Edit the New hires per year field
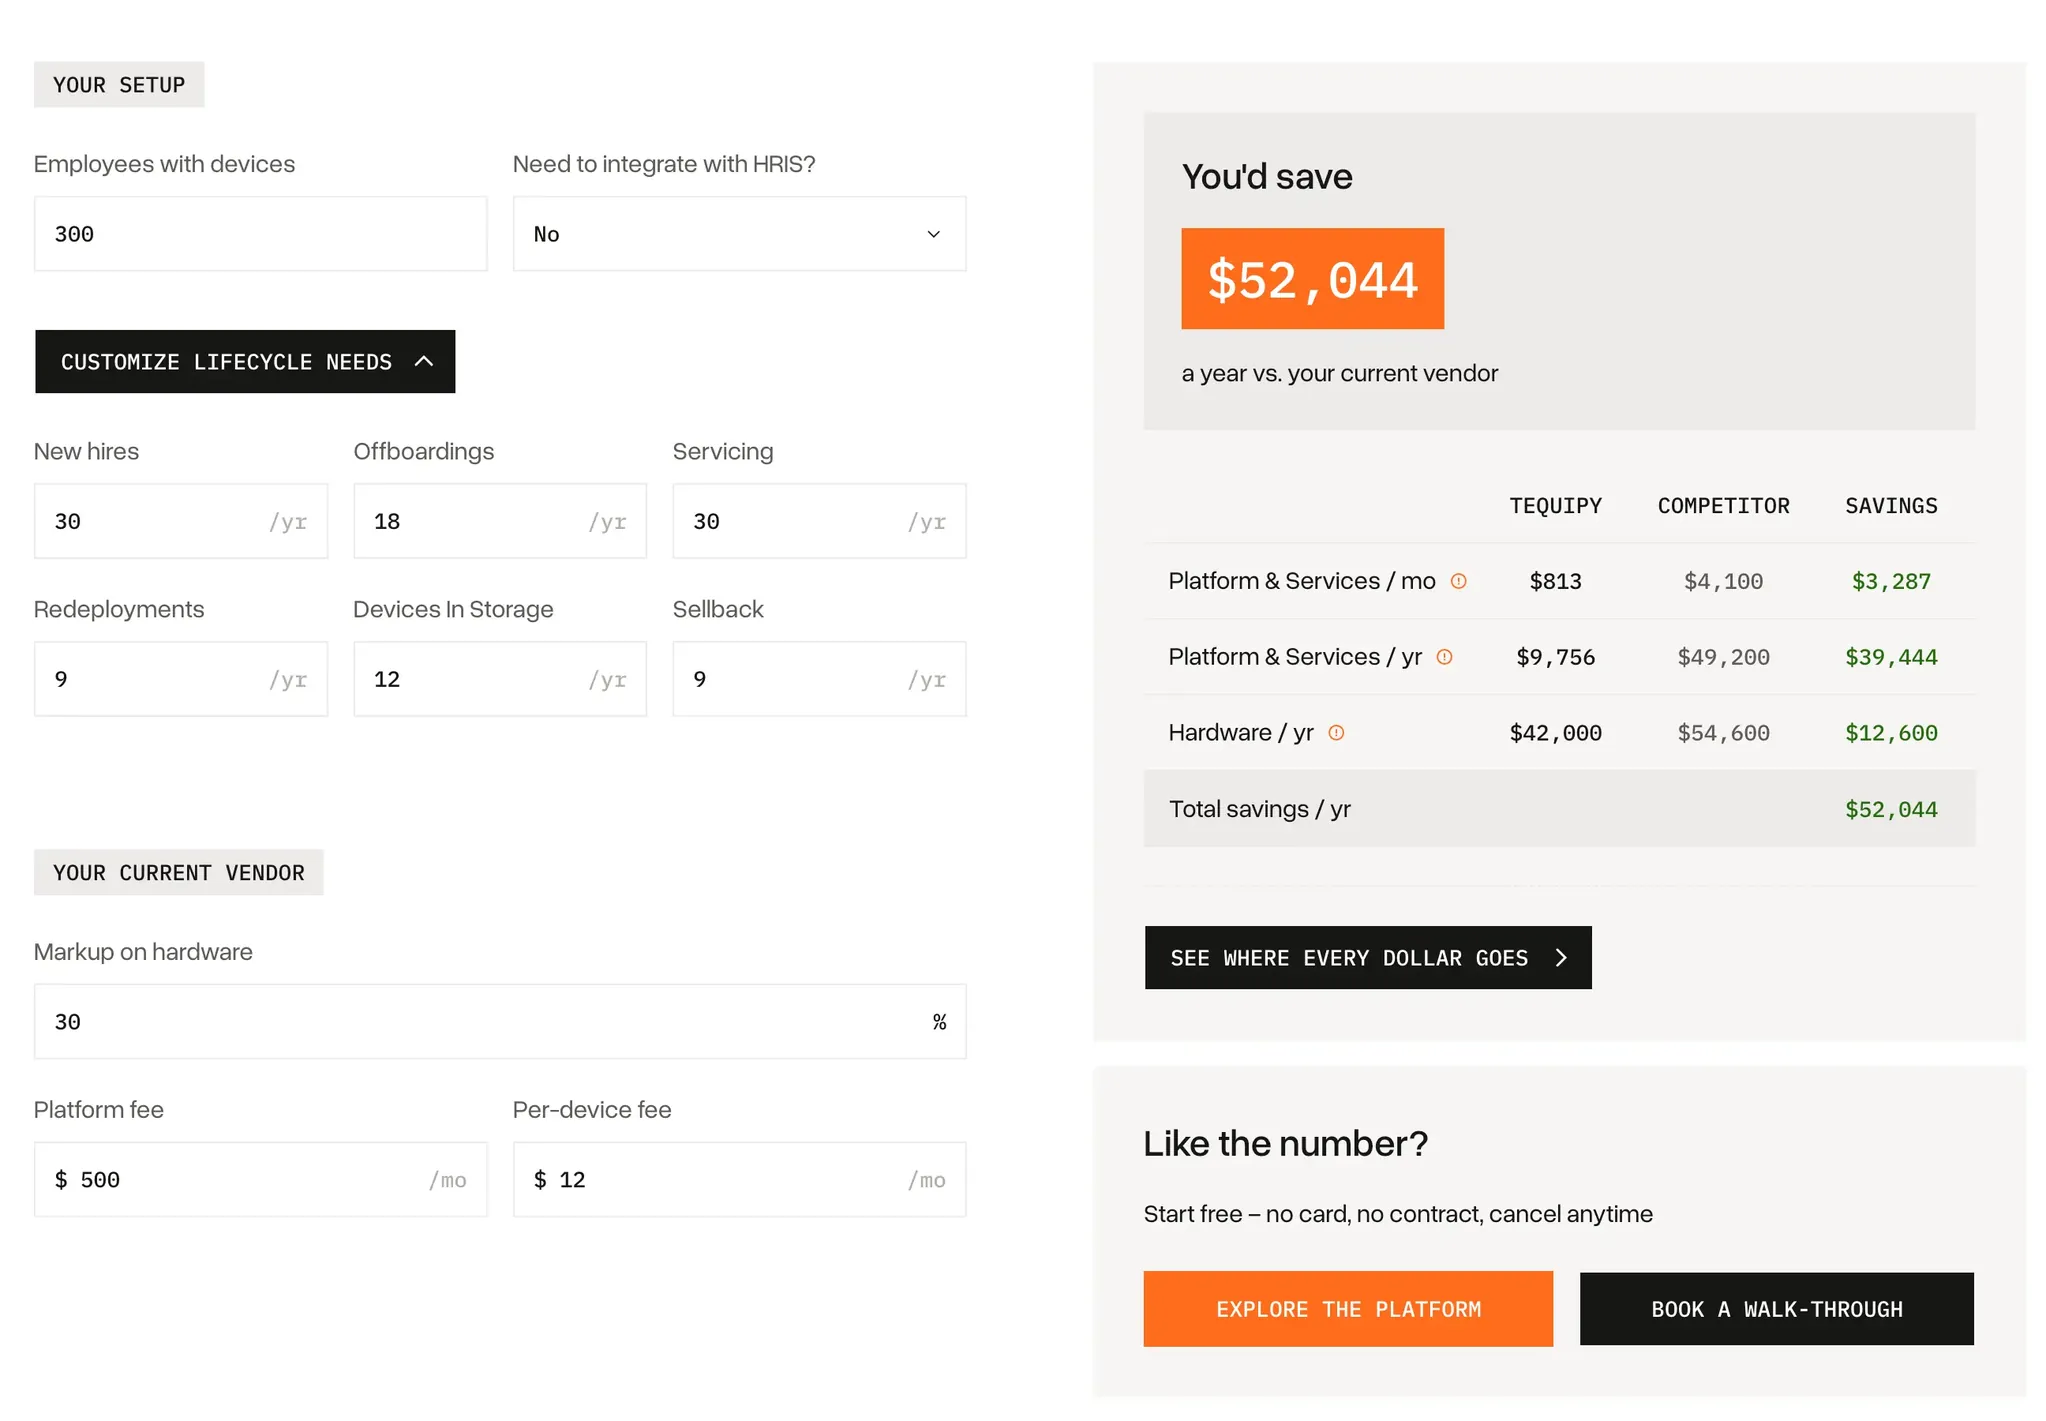This screenshot has height=1421, width=2046. [x=181, y=521]
